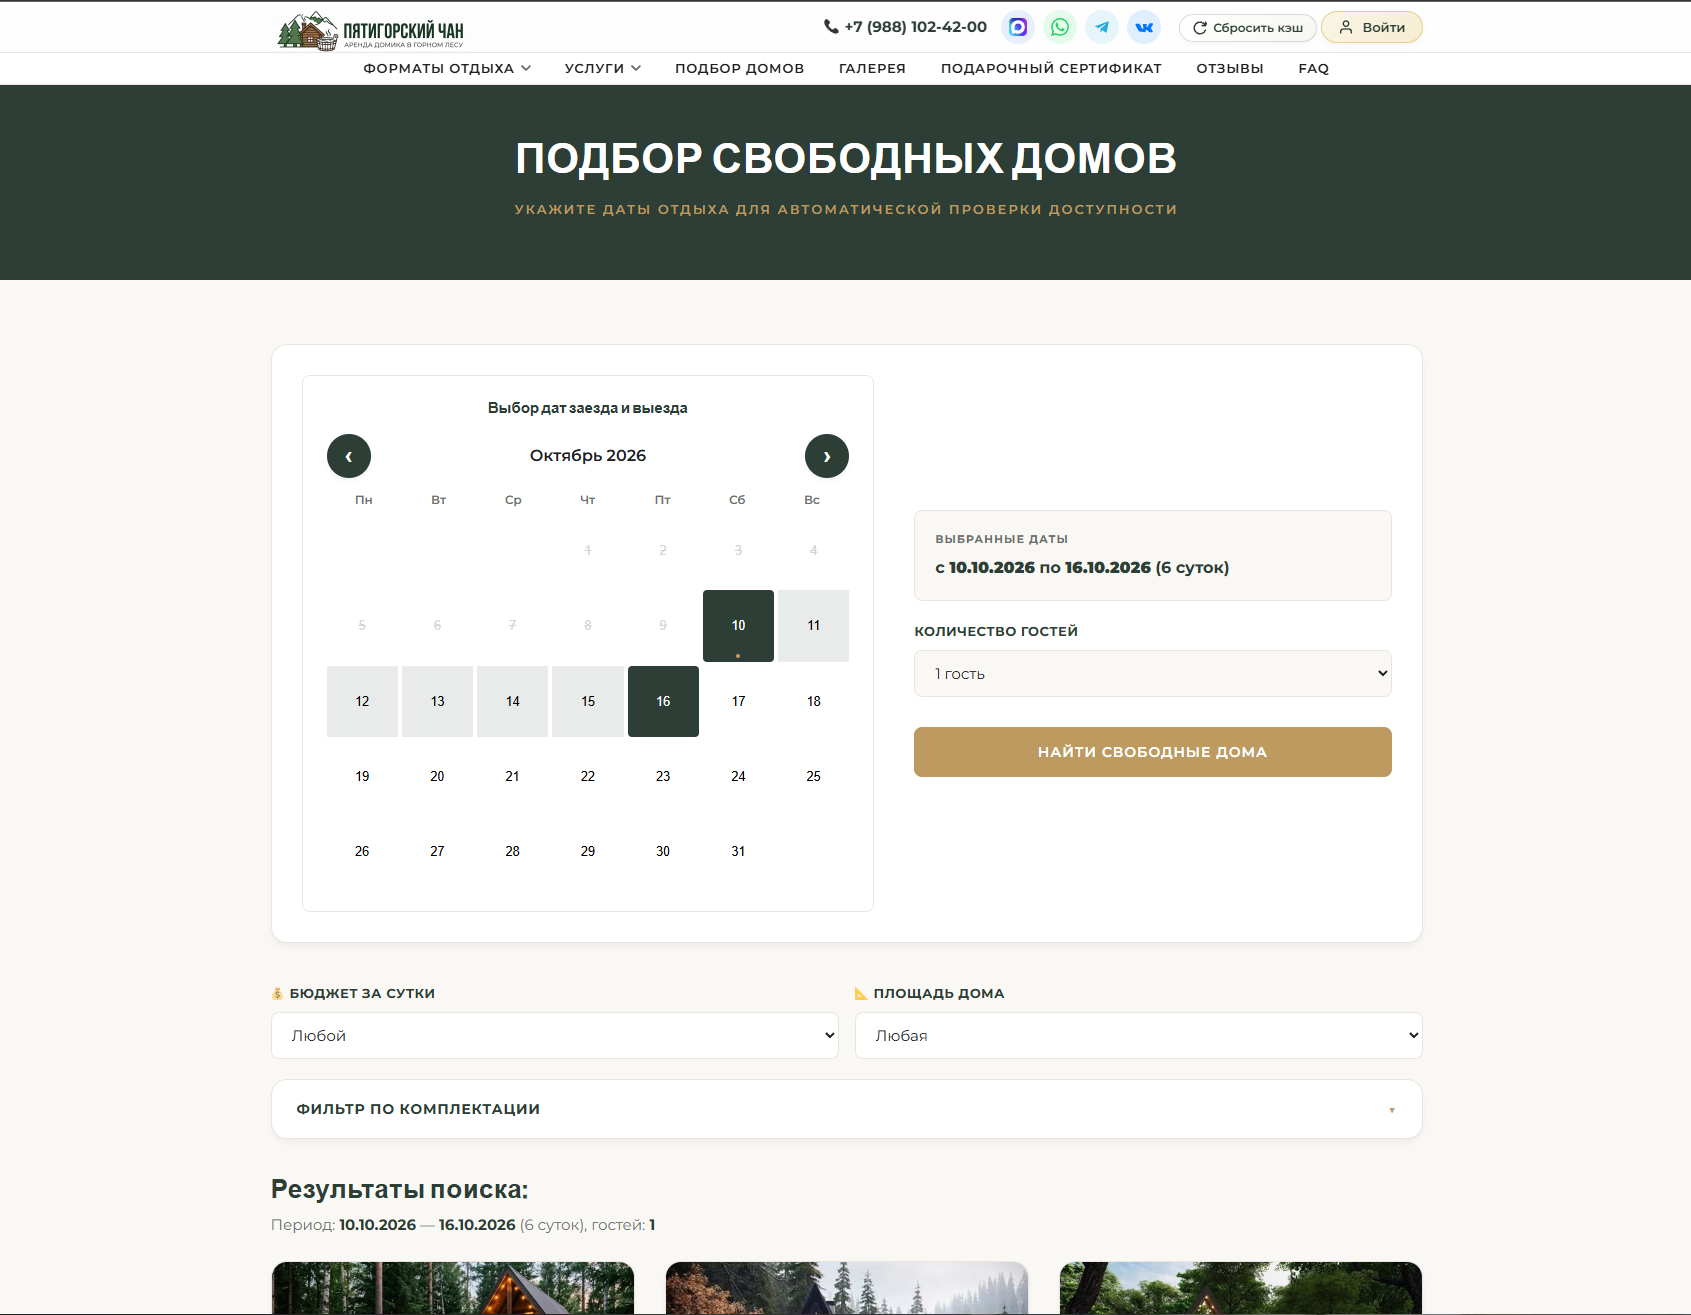Click the Результаты поиска heading
Viewport: 1691px width, 1315px height.
[399, 1190]
